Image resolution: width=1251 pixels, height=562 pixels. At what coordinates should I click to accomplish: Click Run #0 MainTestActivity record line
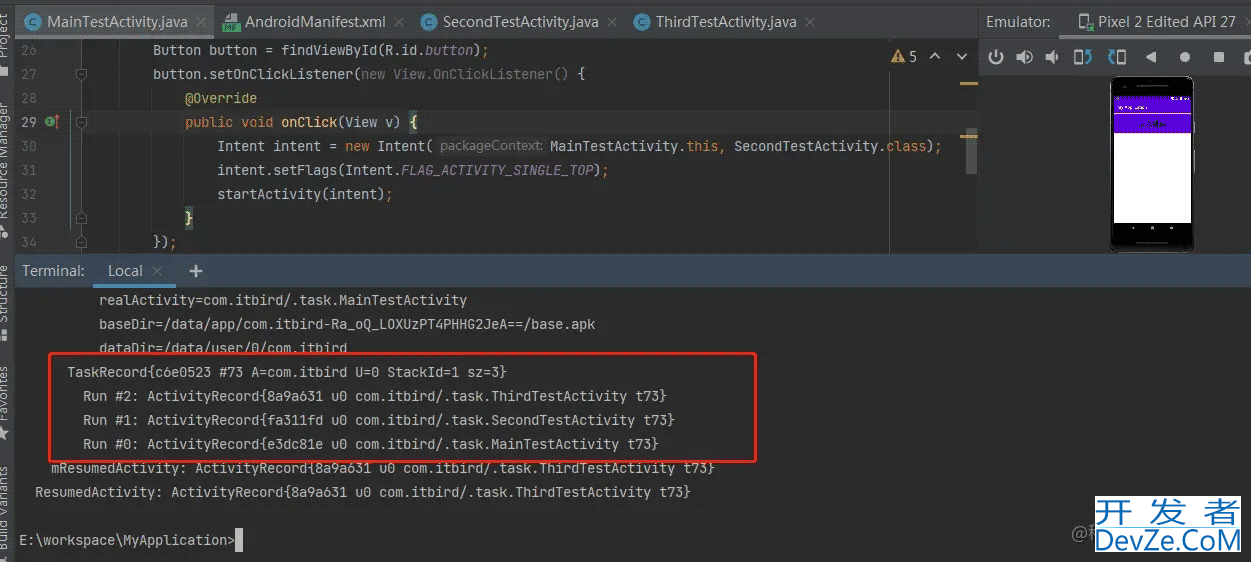371,444
